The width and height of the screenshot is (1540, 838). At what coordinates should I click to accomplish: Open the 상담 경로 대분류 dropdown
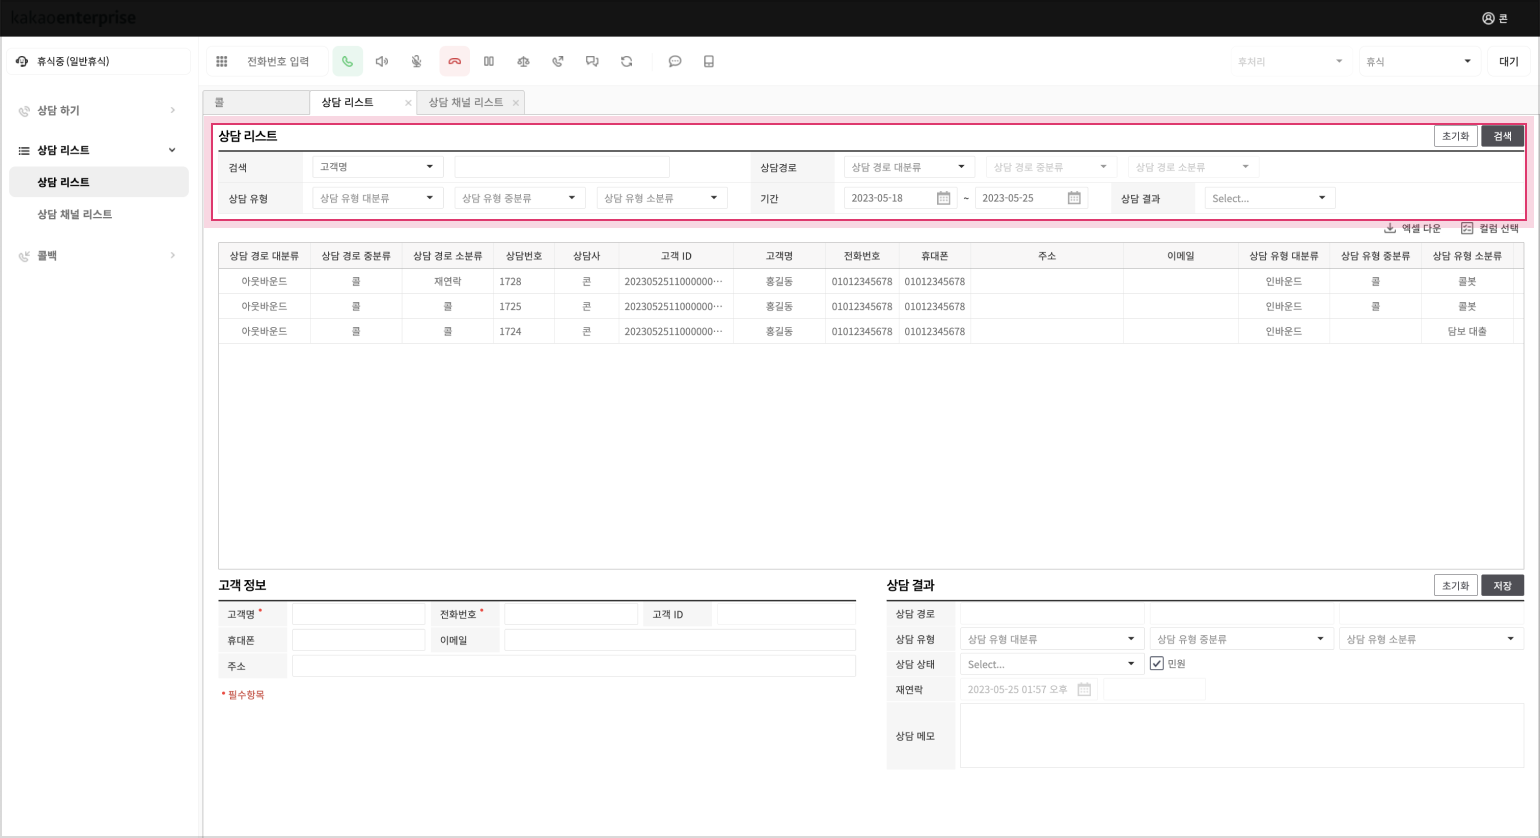click(908, 167)
